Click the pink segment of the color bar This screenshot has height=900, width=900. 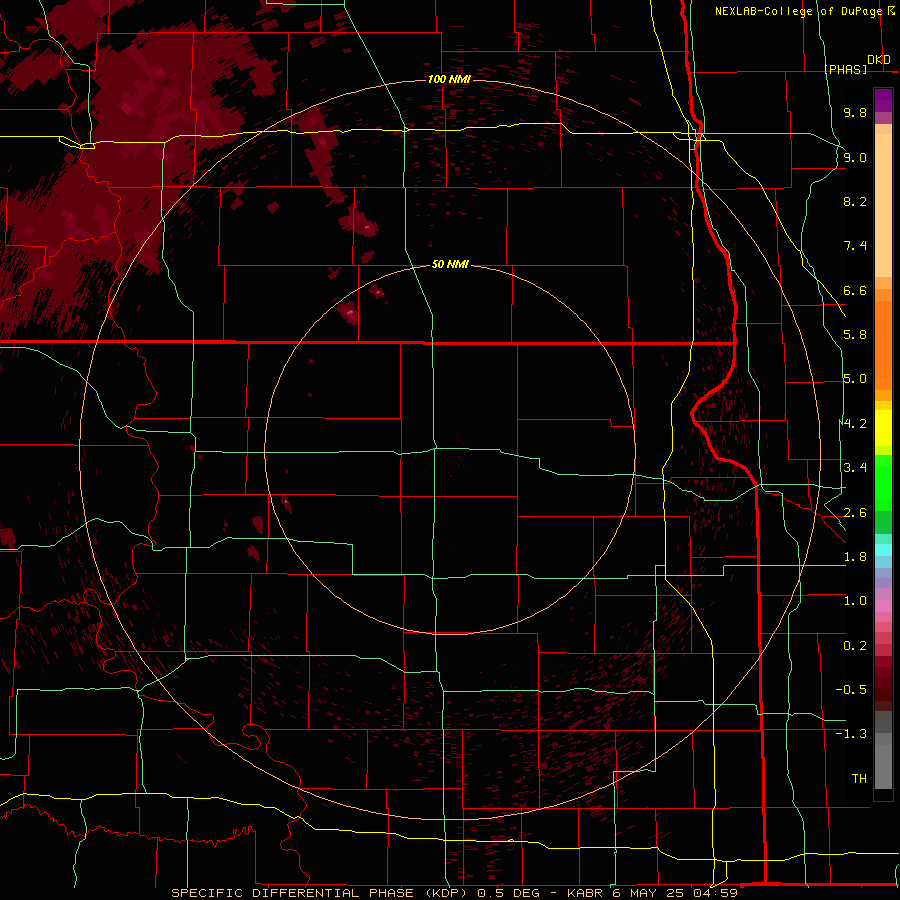883,606
